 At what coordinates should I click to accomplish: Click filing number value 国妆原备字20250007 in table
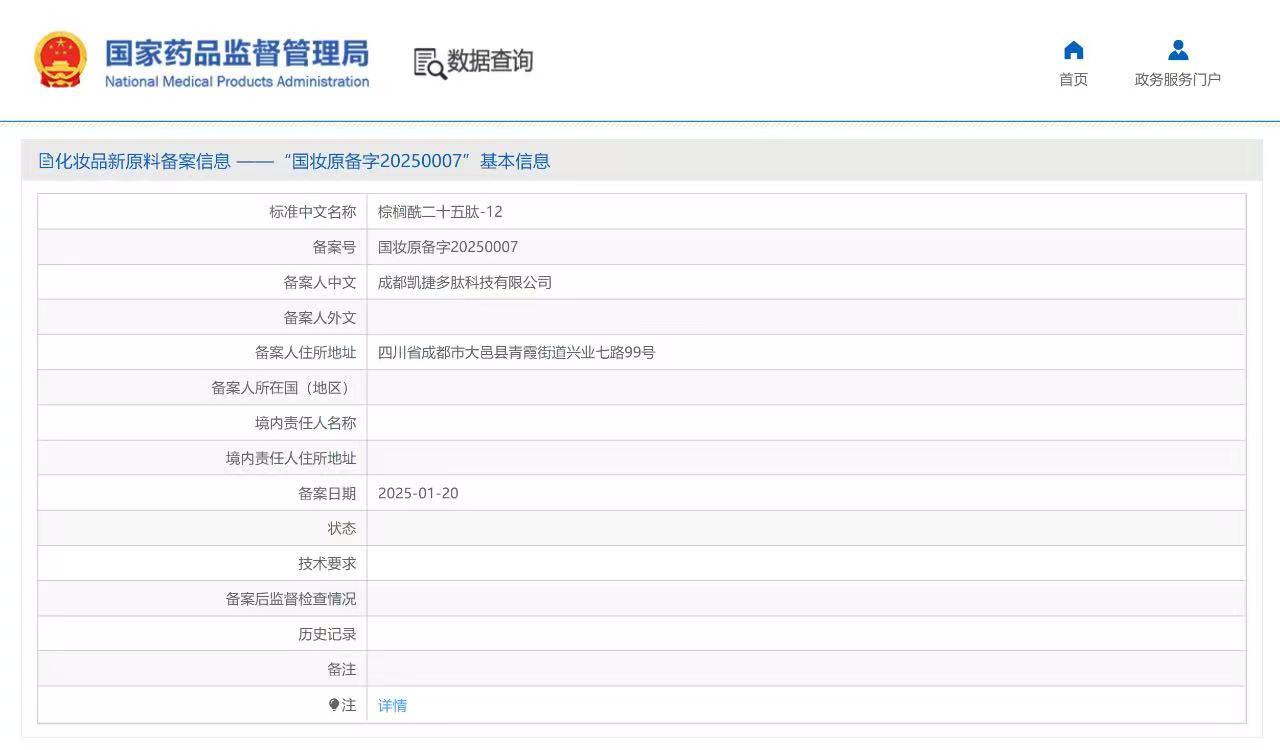448,247
